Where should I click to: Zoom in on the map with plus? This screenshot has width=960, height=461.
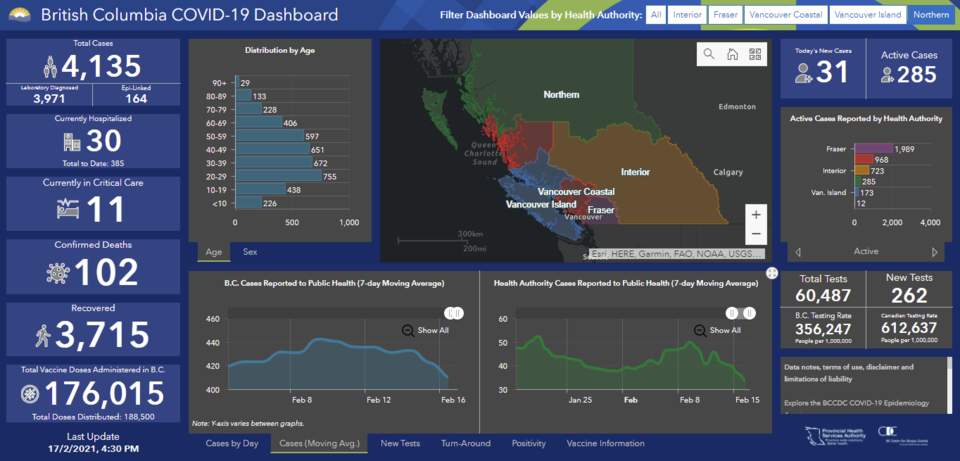[756, 215]
